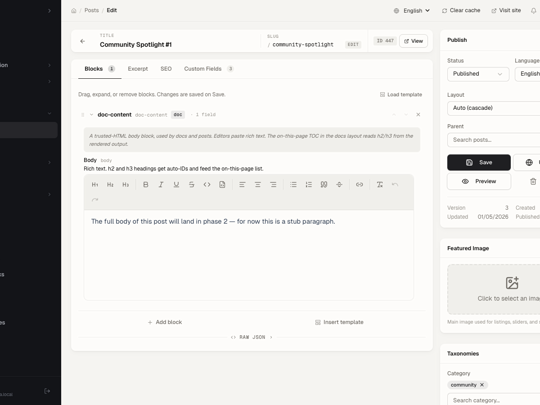The height and width of the screenshot is (405, 540).
Task: Collapse the doc-content block chevron
Action: point(91,115)
